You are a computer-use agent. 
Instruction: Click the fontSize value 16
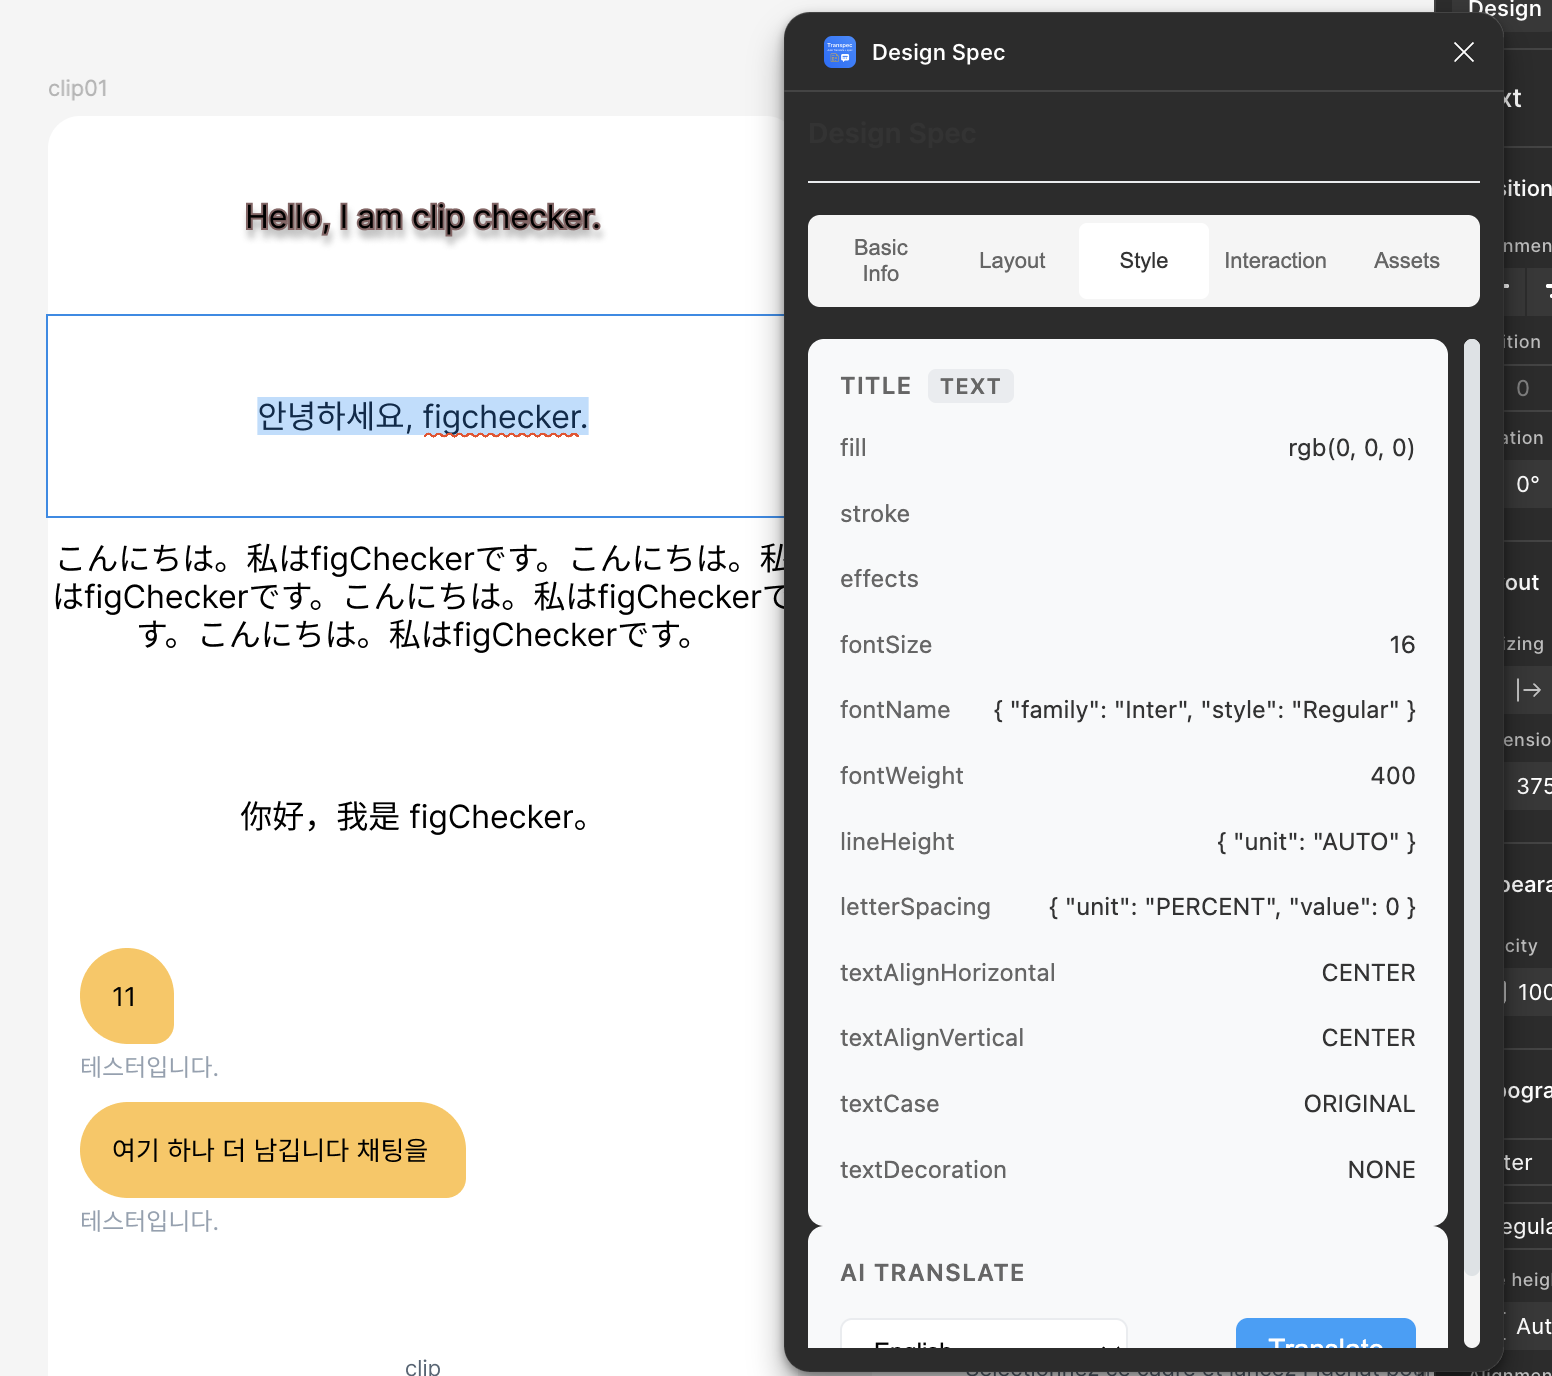(x=1402, y=645)
